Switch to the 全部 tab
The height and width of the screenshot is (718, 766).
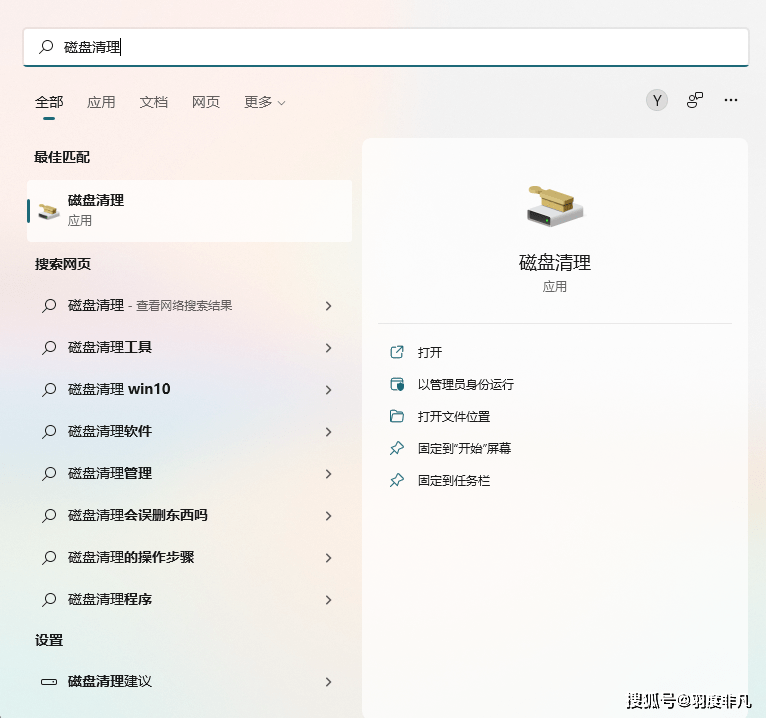tap(49, 102)
